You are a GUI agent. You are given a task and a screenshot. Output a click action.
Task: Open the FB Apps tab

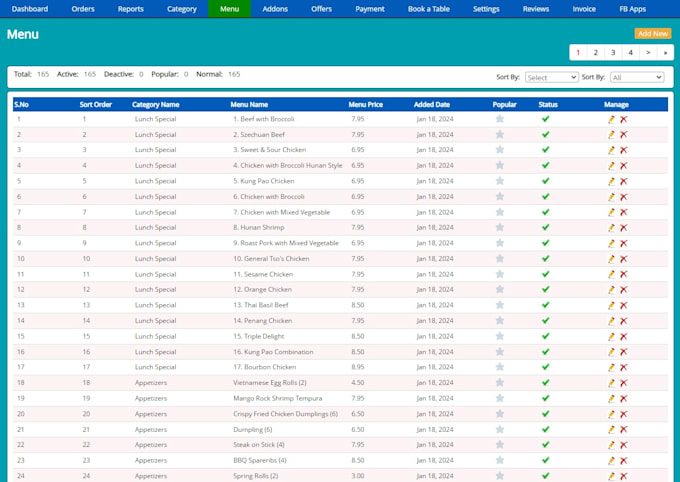[632, 9]
